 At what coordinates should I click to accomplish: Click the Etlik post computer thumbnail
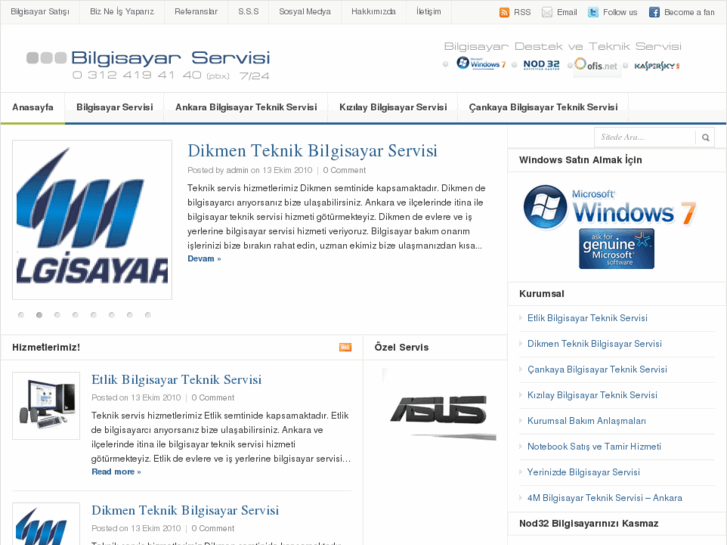pos(46,406)
